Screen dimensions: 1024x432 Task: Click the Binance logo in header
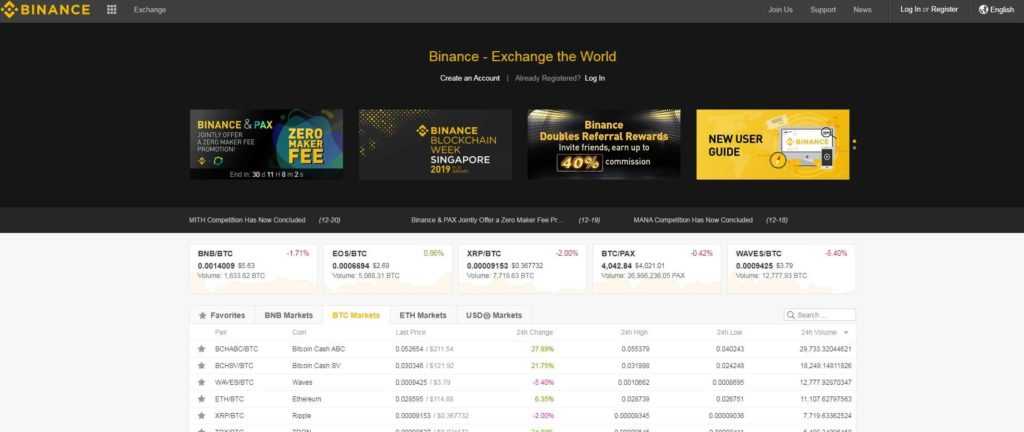tap(46, 10)
